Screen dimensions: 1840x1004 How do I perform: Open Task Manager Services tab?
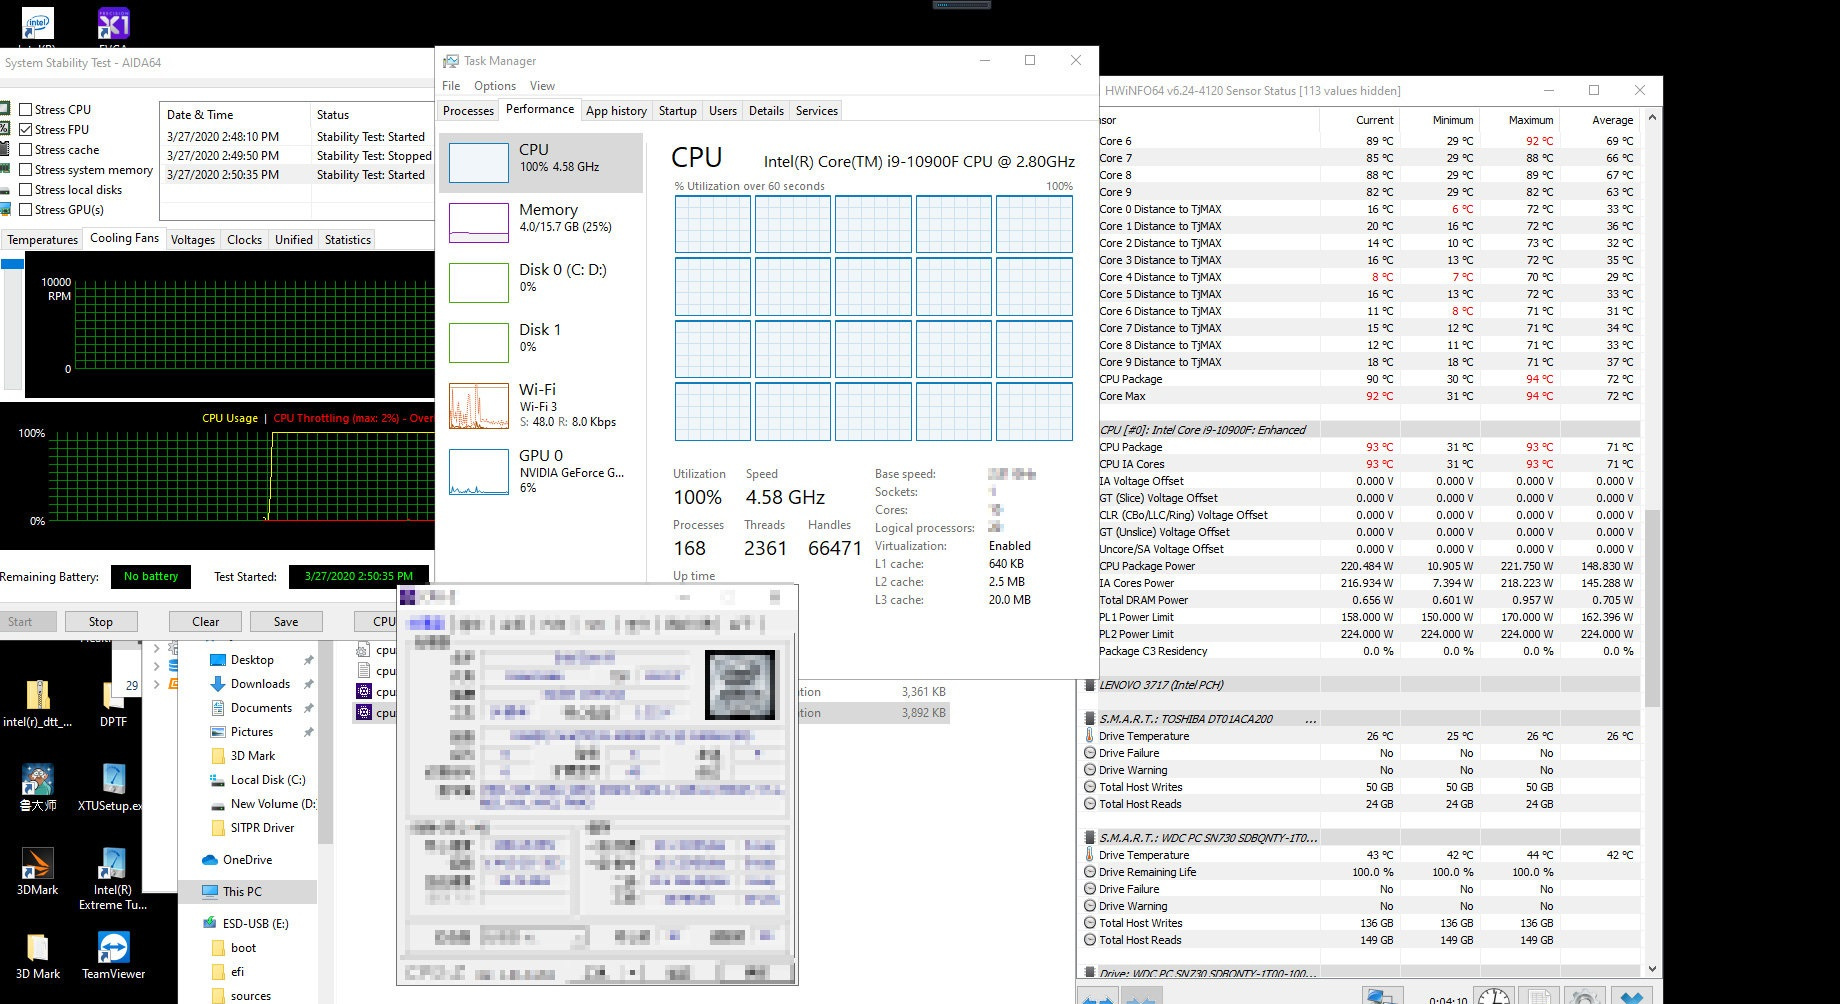click(817, 111)
